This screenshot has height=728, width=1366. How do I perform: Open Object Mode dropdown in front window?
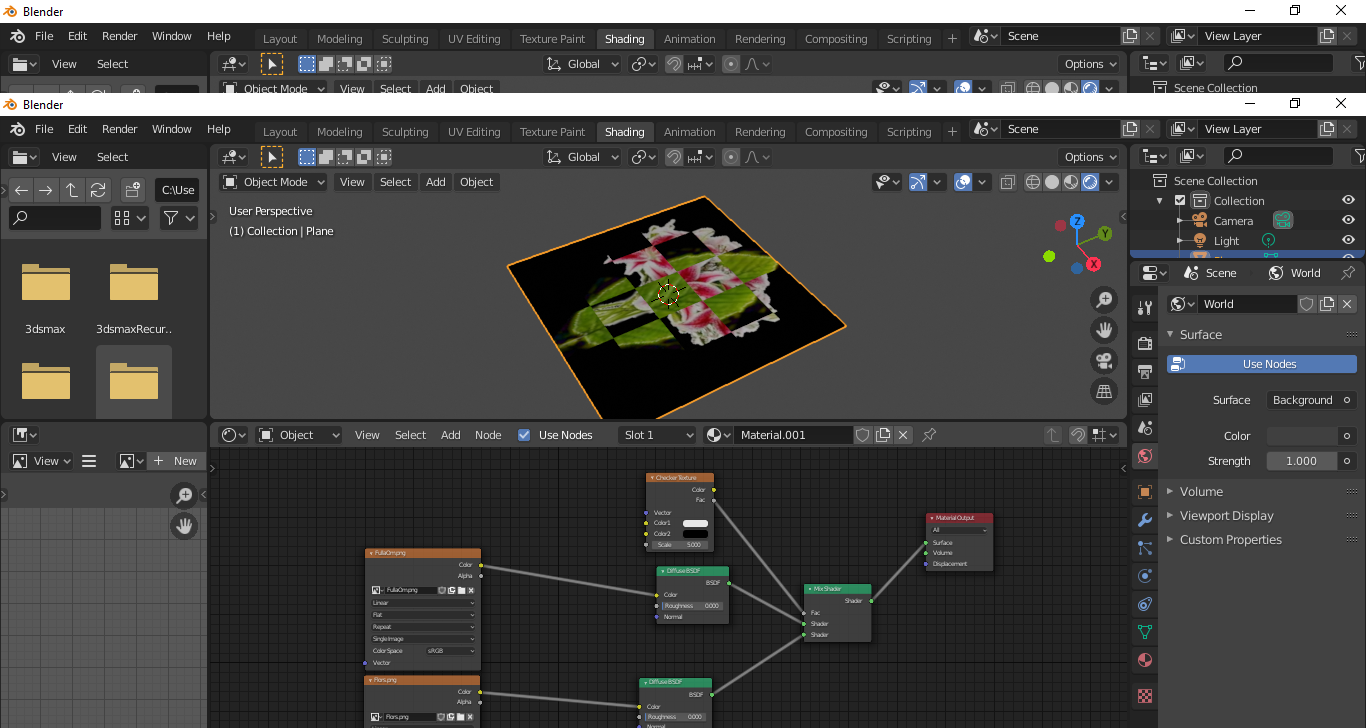click(x=274, y=182)
